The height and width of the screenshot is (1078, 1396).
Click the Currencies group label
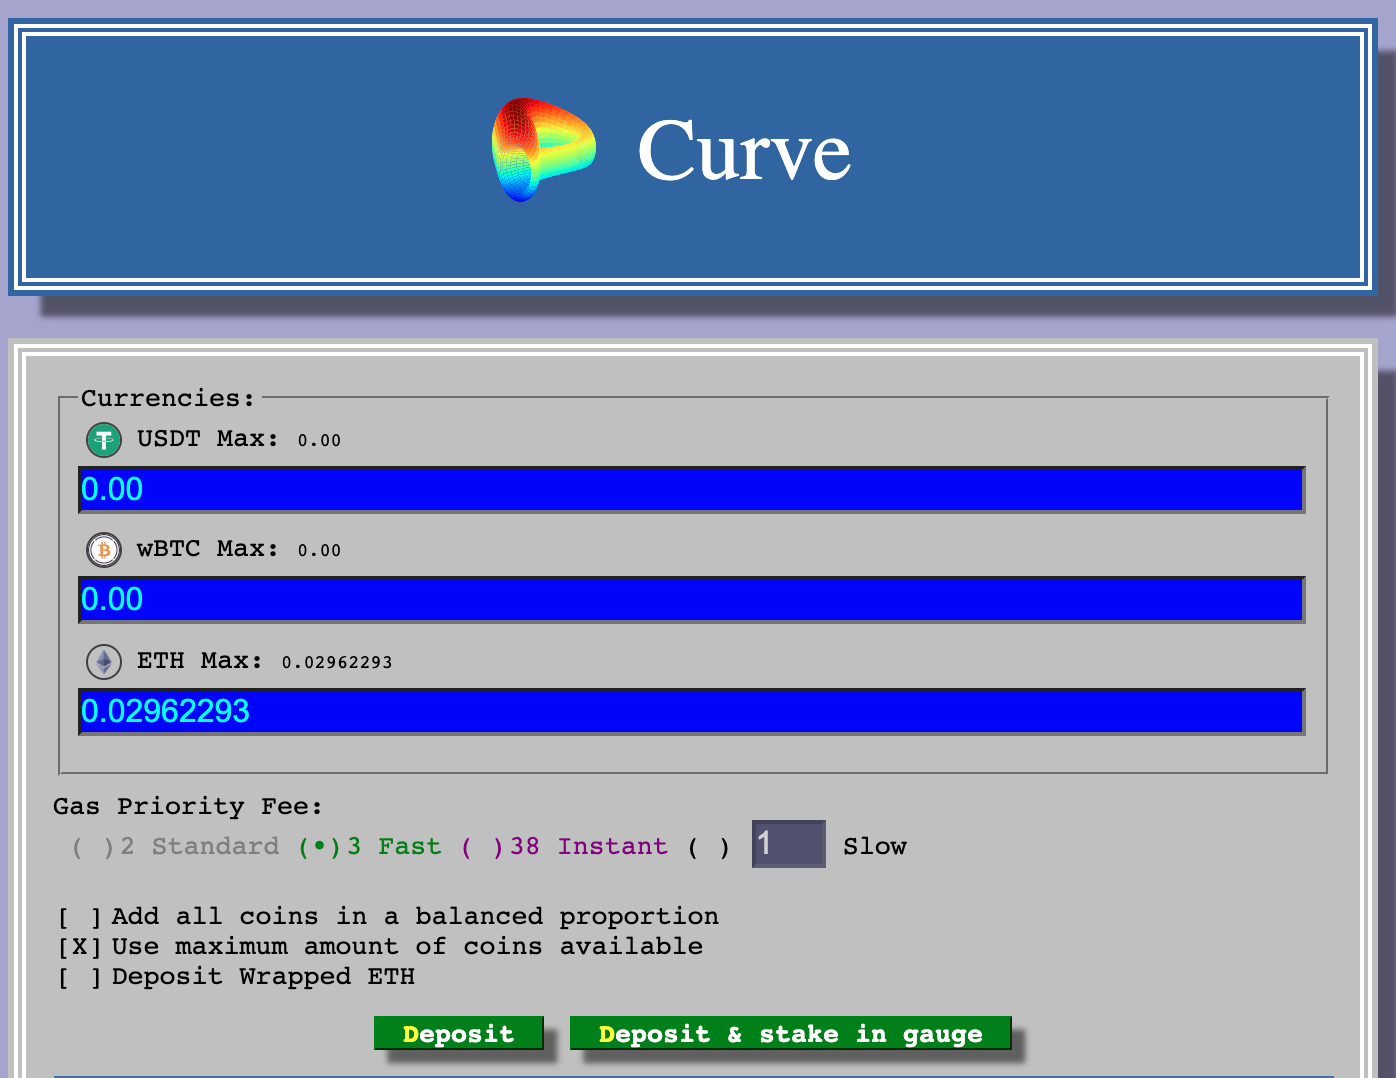pos(168,398)
